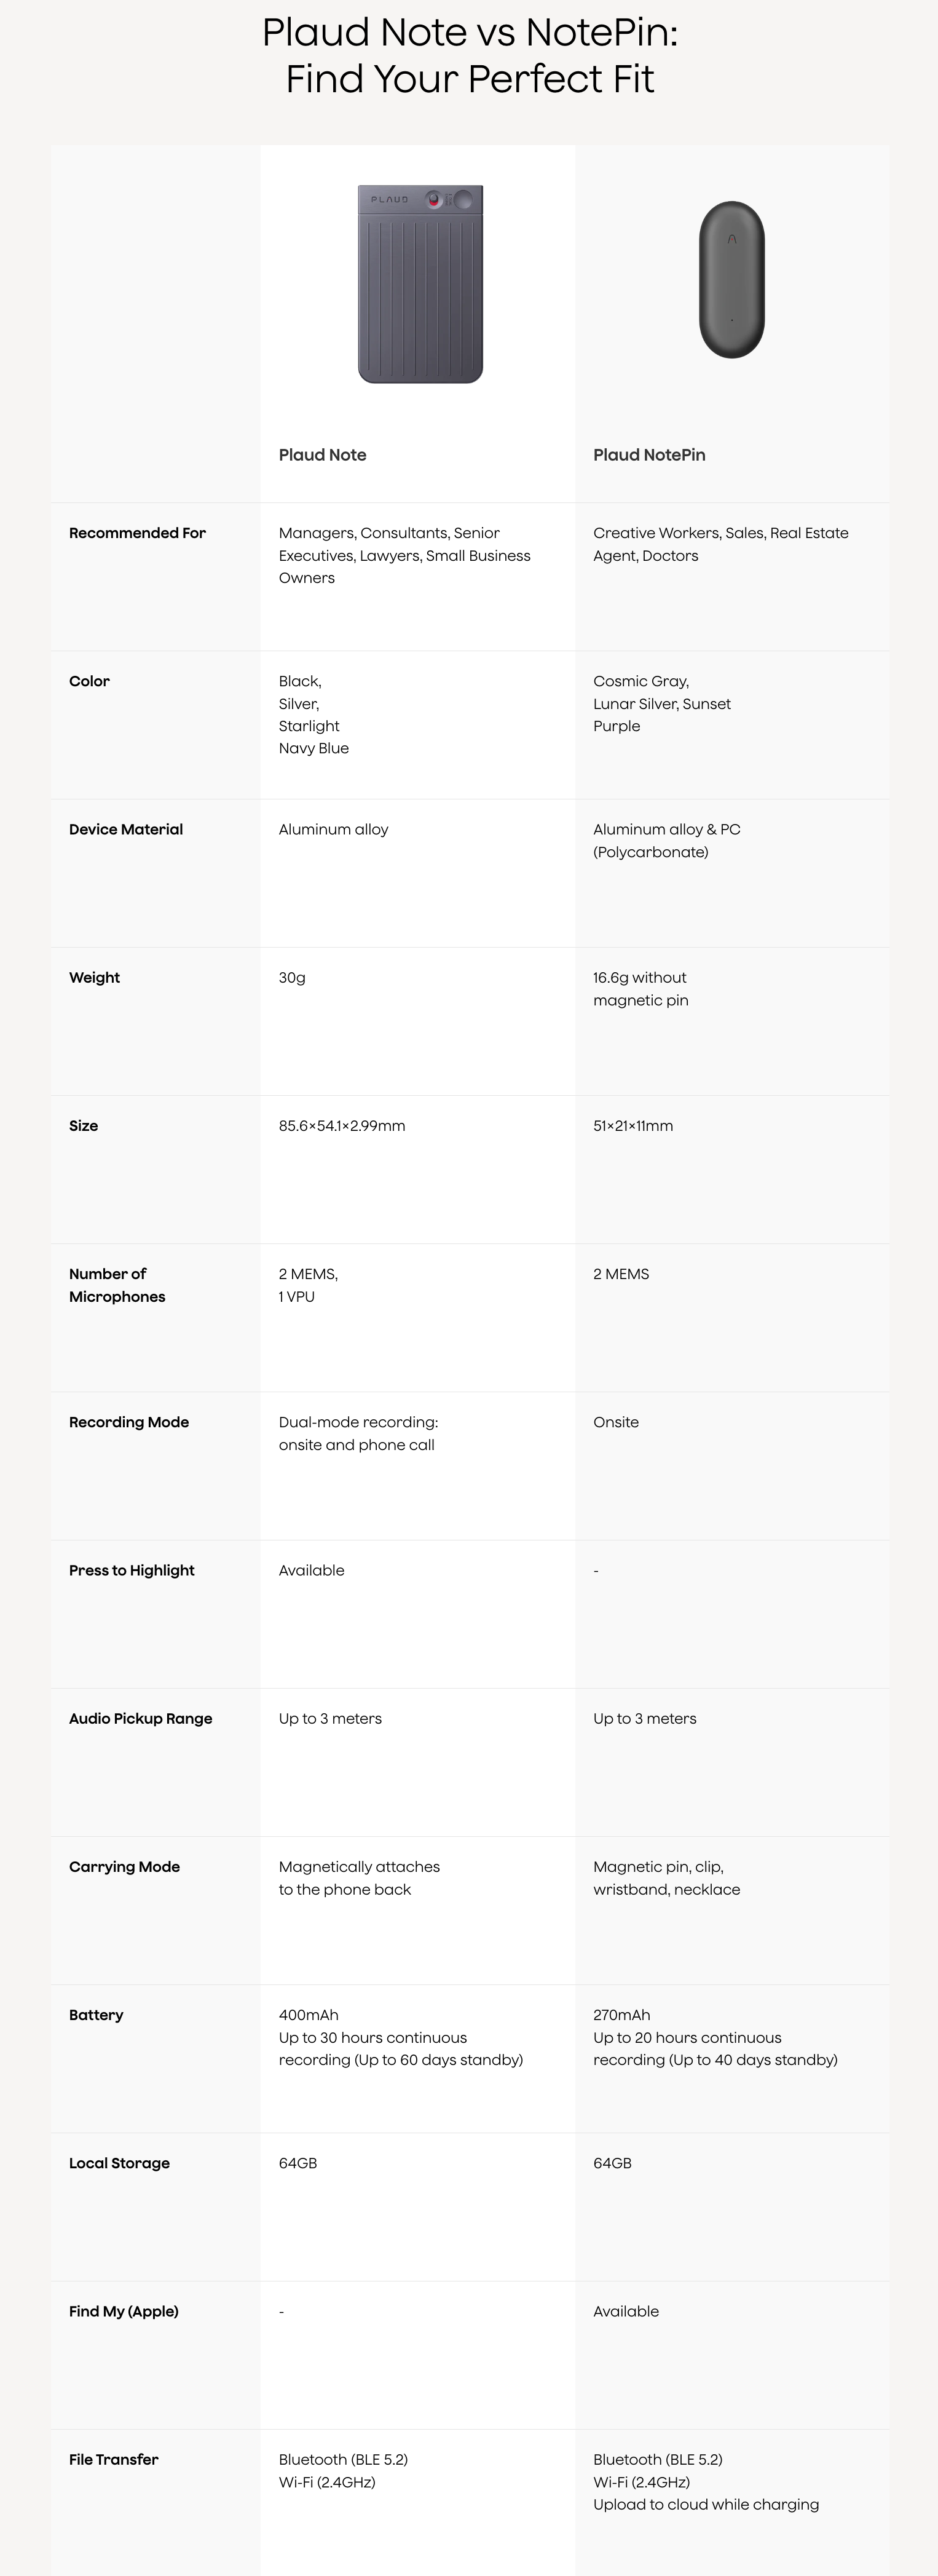
Task: Click the Local Storage row label
Action: (x=119, y=2162)
